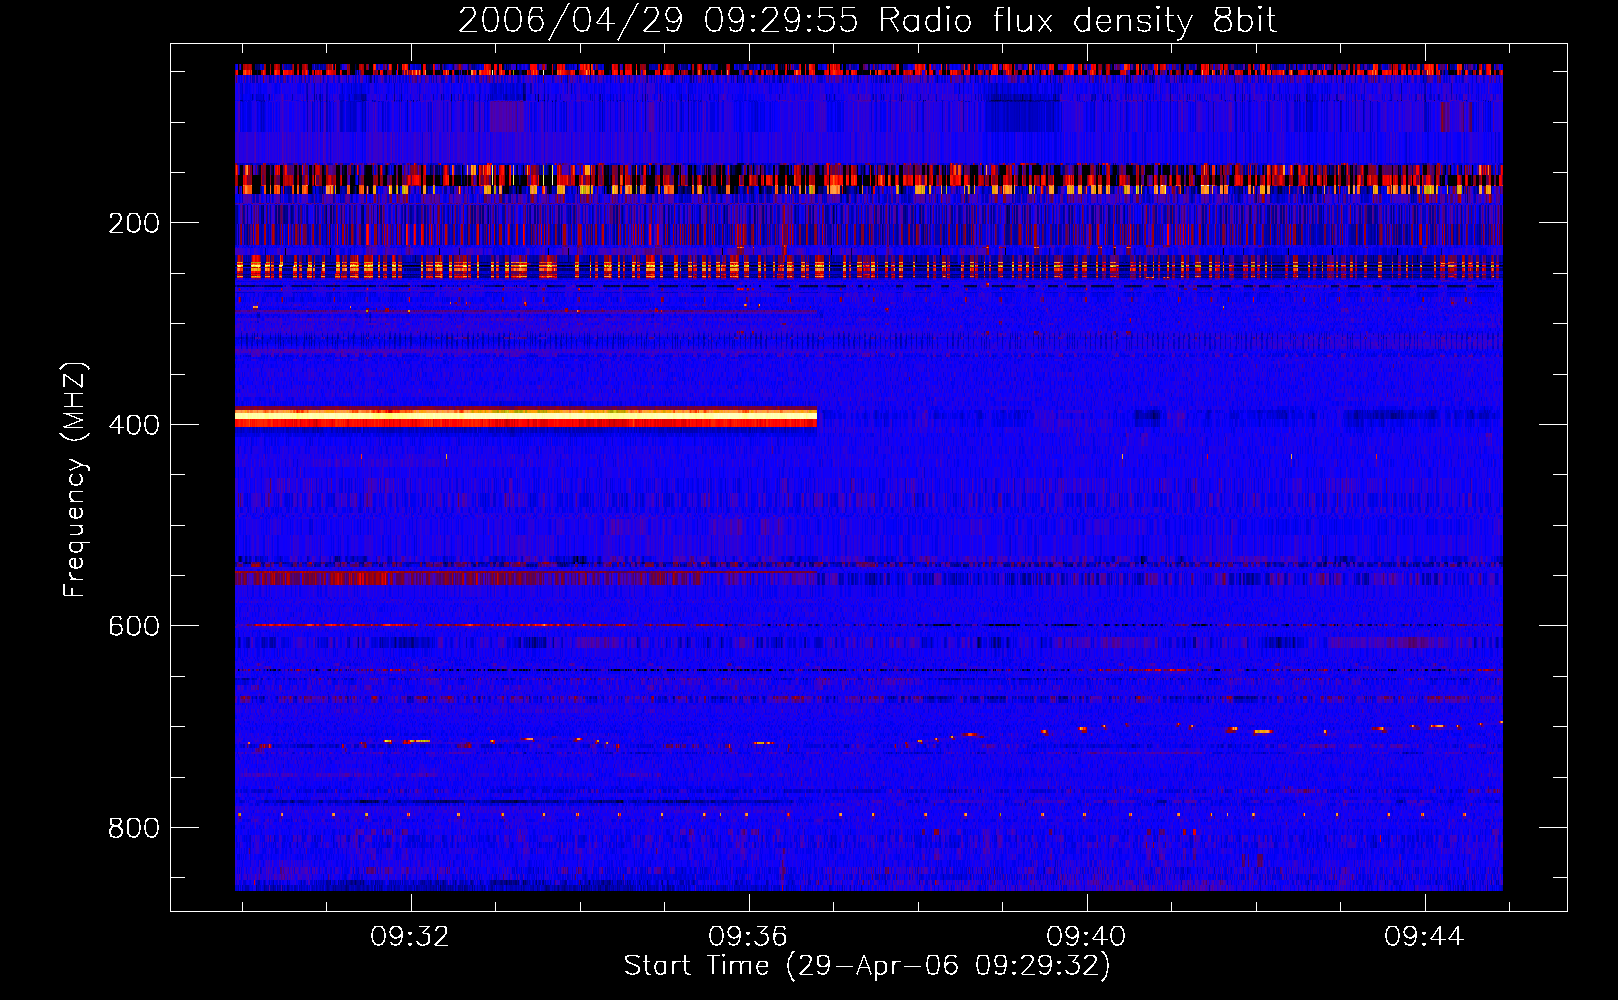
Task: Click the 600 frequency tick label
Action: pyautogui.click(x=134, y=626)
